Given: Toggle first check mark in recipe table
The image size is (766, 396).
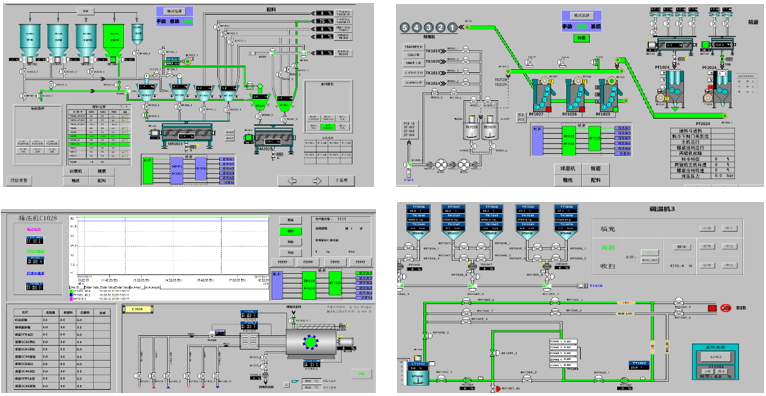Looking at the screenshot, I should coord(126,117).
